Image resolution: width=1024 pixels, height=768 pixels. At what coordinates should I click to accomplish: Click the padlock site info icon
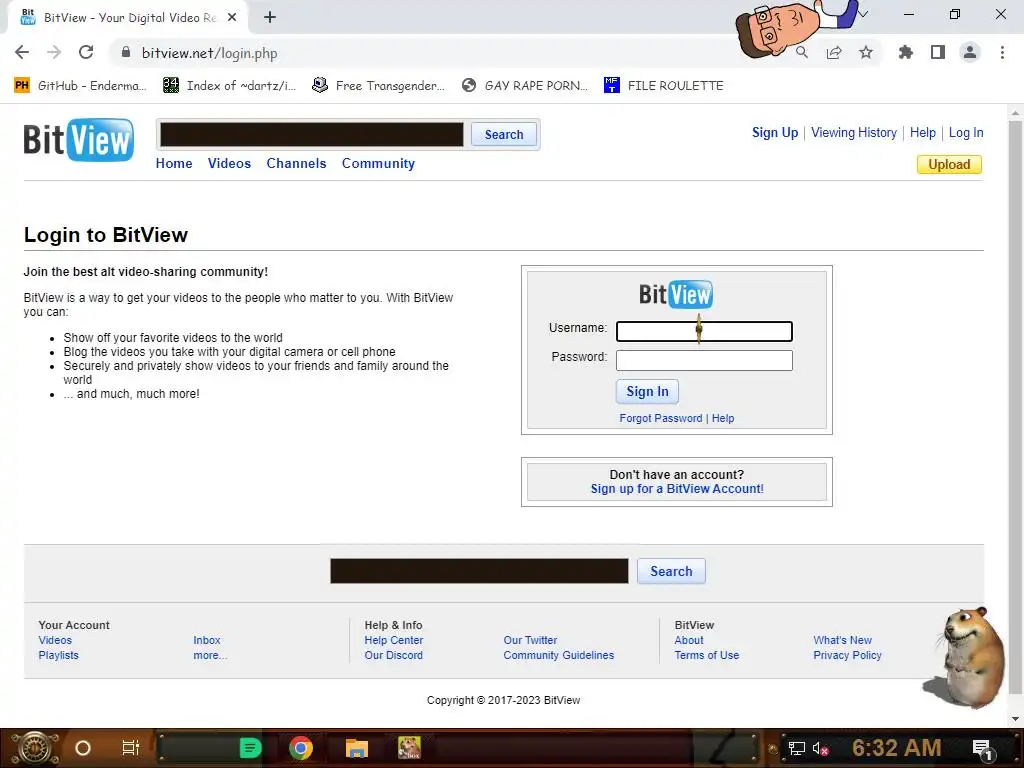point(126,52)
